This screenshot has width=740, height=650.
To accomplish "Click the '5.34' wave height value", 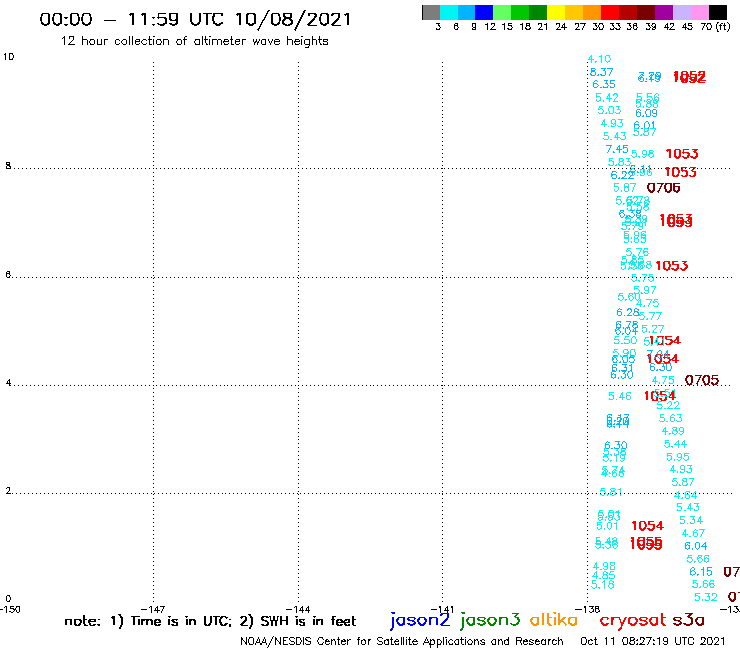I will coord(691,520).
